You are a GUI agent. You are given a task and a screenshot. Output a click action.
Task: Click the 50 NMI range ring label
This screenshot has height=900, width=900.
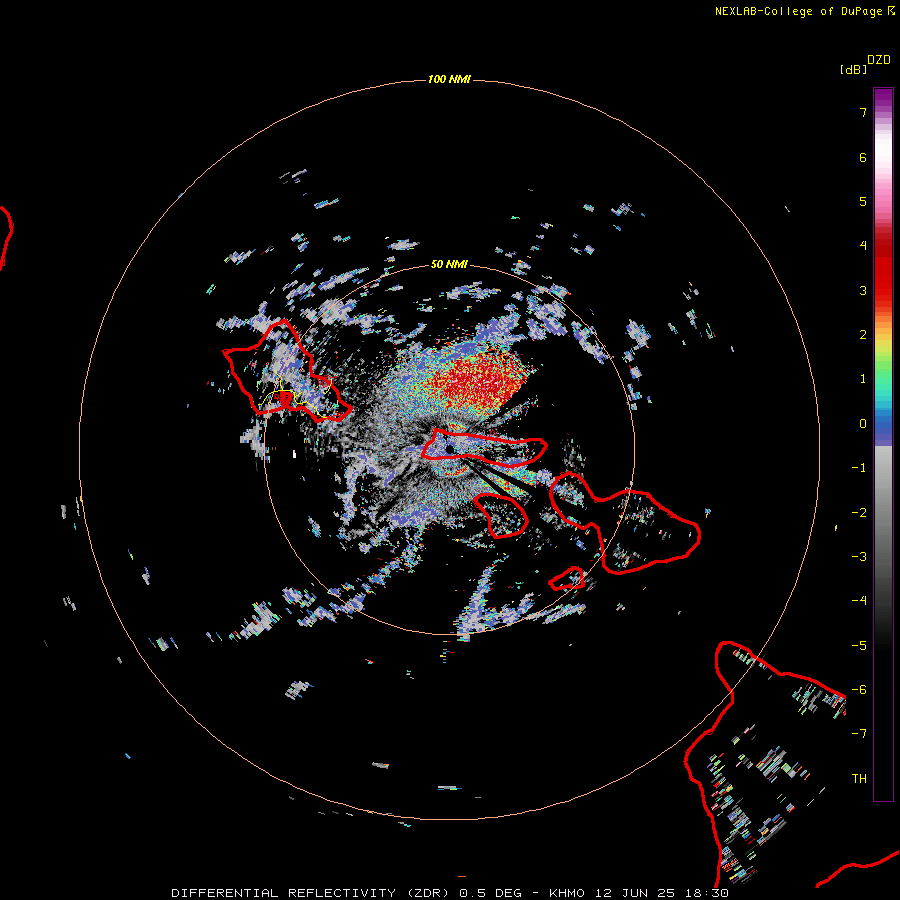click(449, 264)
